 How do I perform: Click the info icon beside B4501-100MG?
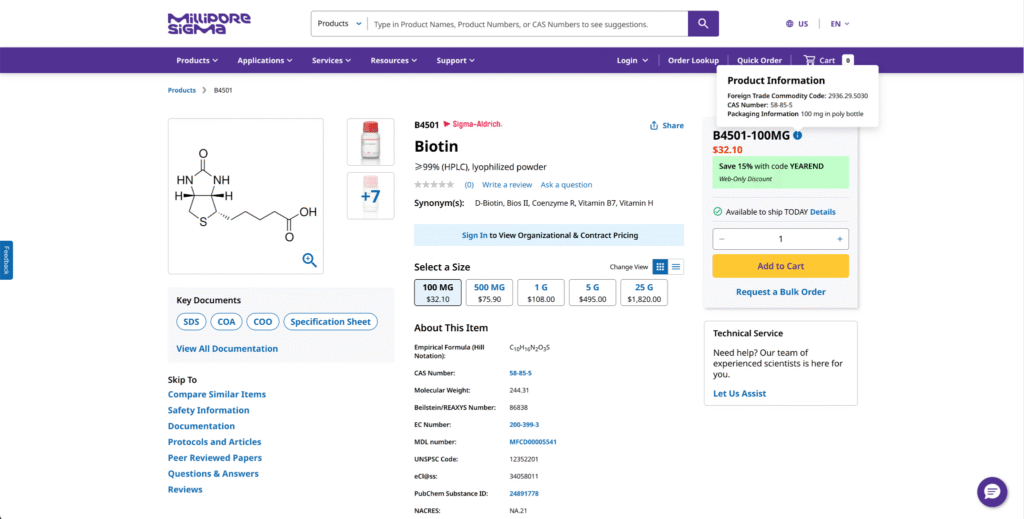(798, 135)
